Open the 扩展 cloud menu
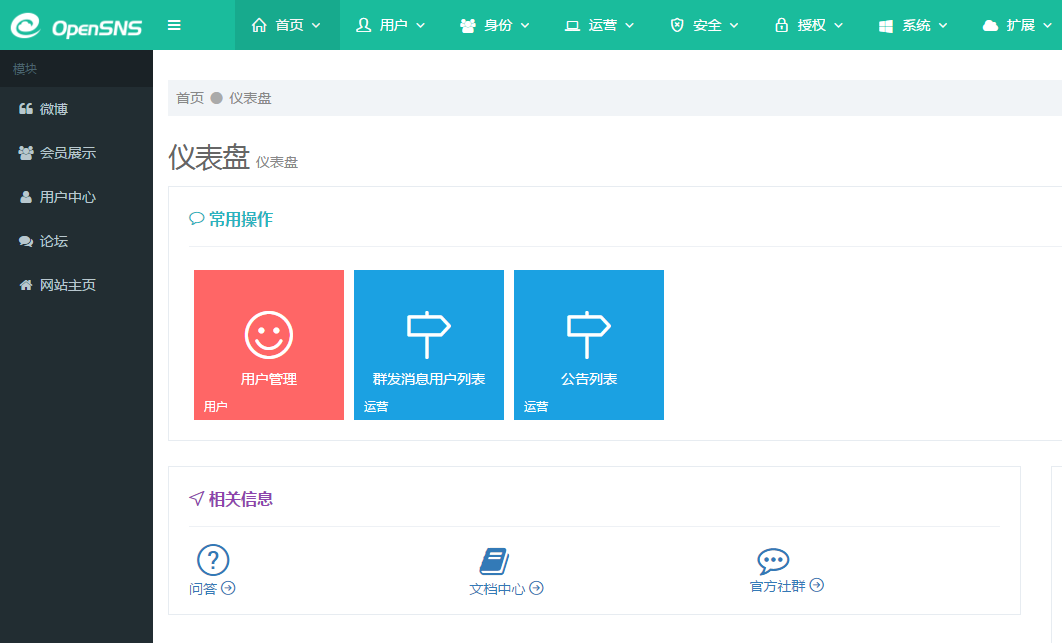 pos(1017,25)
